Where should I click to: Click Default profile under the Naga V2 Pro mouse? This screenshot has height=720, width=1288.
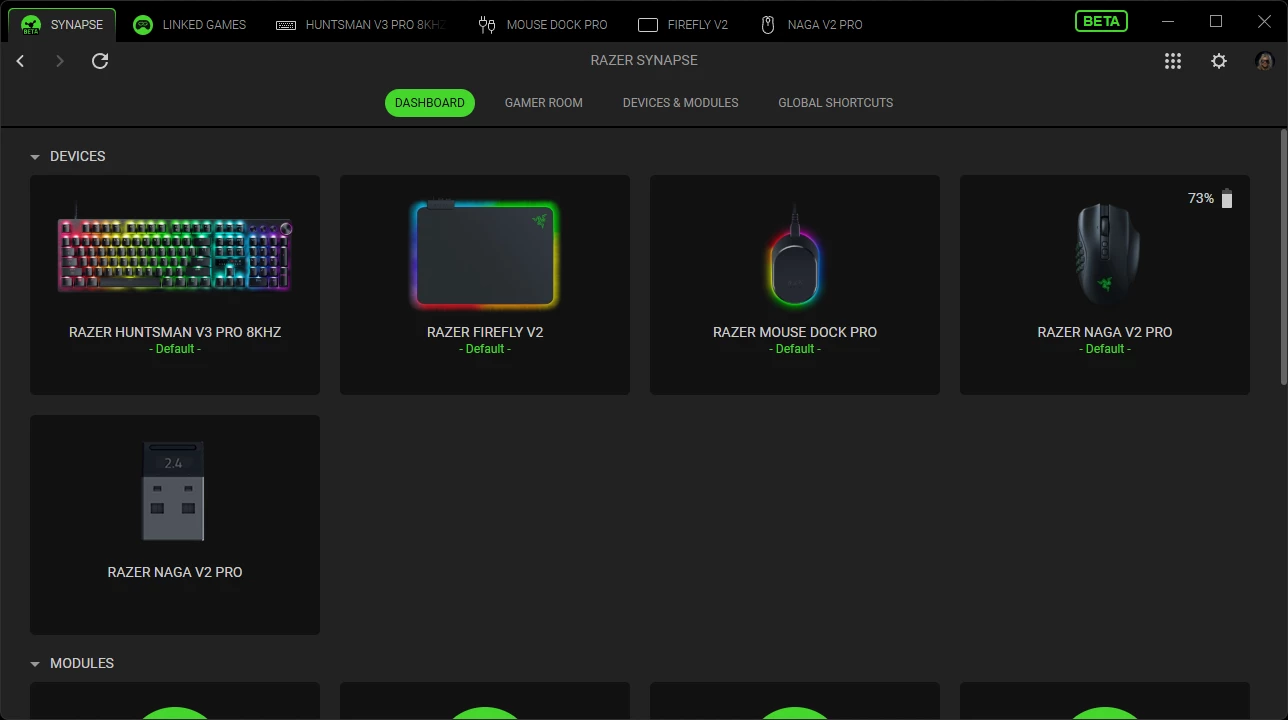[1105, 349]
